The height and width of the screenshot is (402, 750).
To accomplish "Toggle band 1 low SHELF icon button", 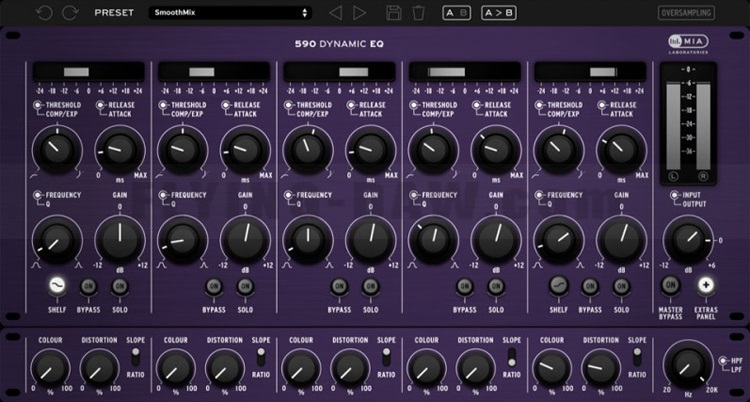I will pos(57,286).
